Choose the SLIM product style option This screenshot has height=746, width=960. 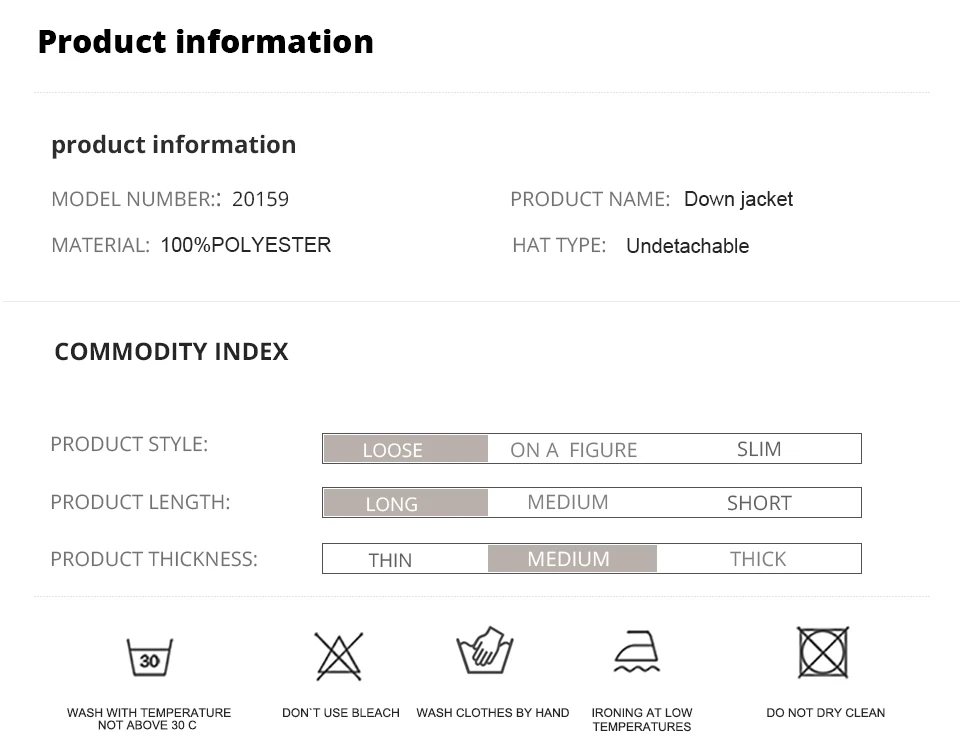click(x=759, y=449)
